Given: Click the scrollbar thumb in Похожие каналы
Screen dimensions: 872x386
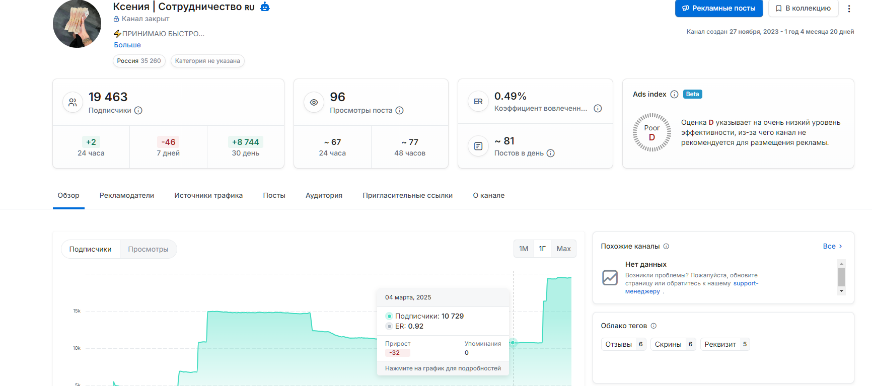Looking at the screenshot, I should coord(841,276).
